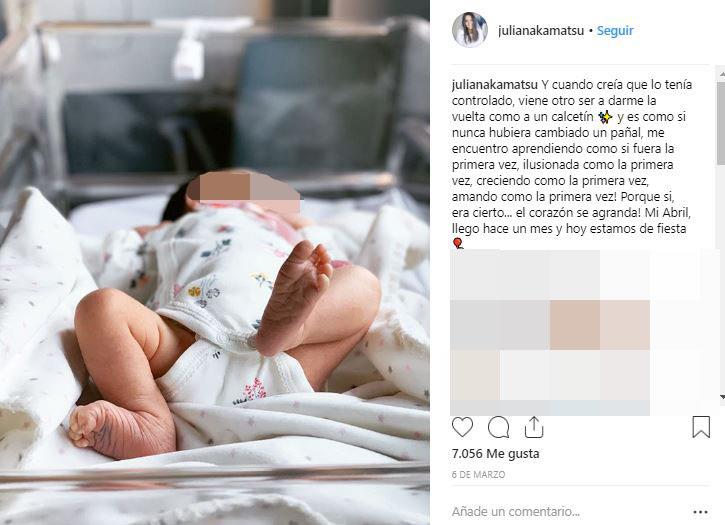725x525 pixels.
Task: Share the post with the upload arrow icon
Action: click(x=534, y=427)
